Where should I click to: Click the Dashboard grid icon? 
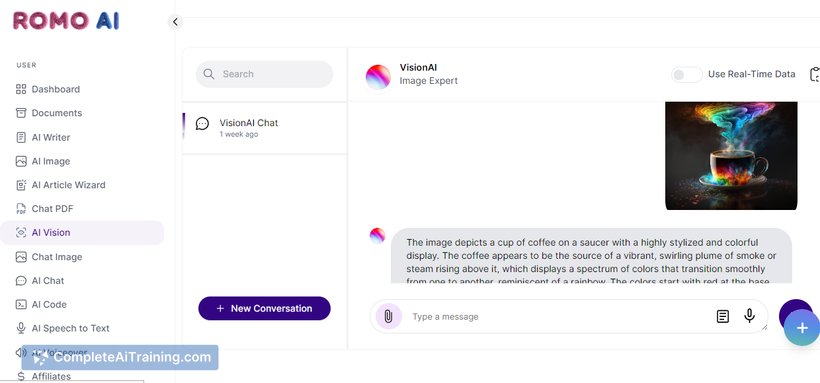pyautogui.click(x=21, y=89)
